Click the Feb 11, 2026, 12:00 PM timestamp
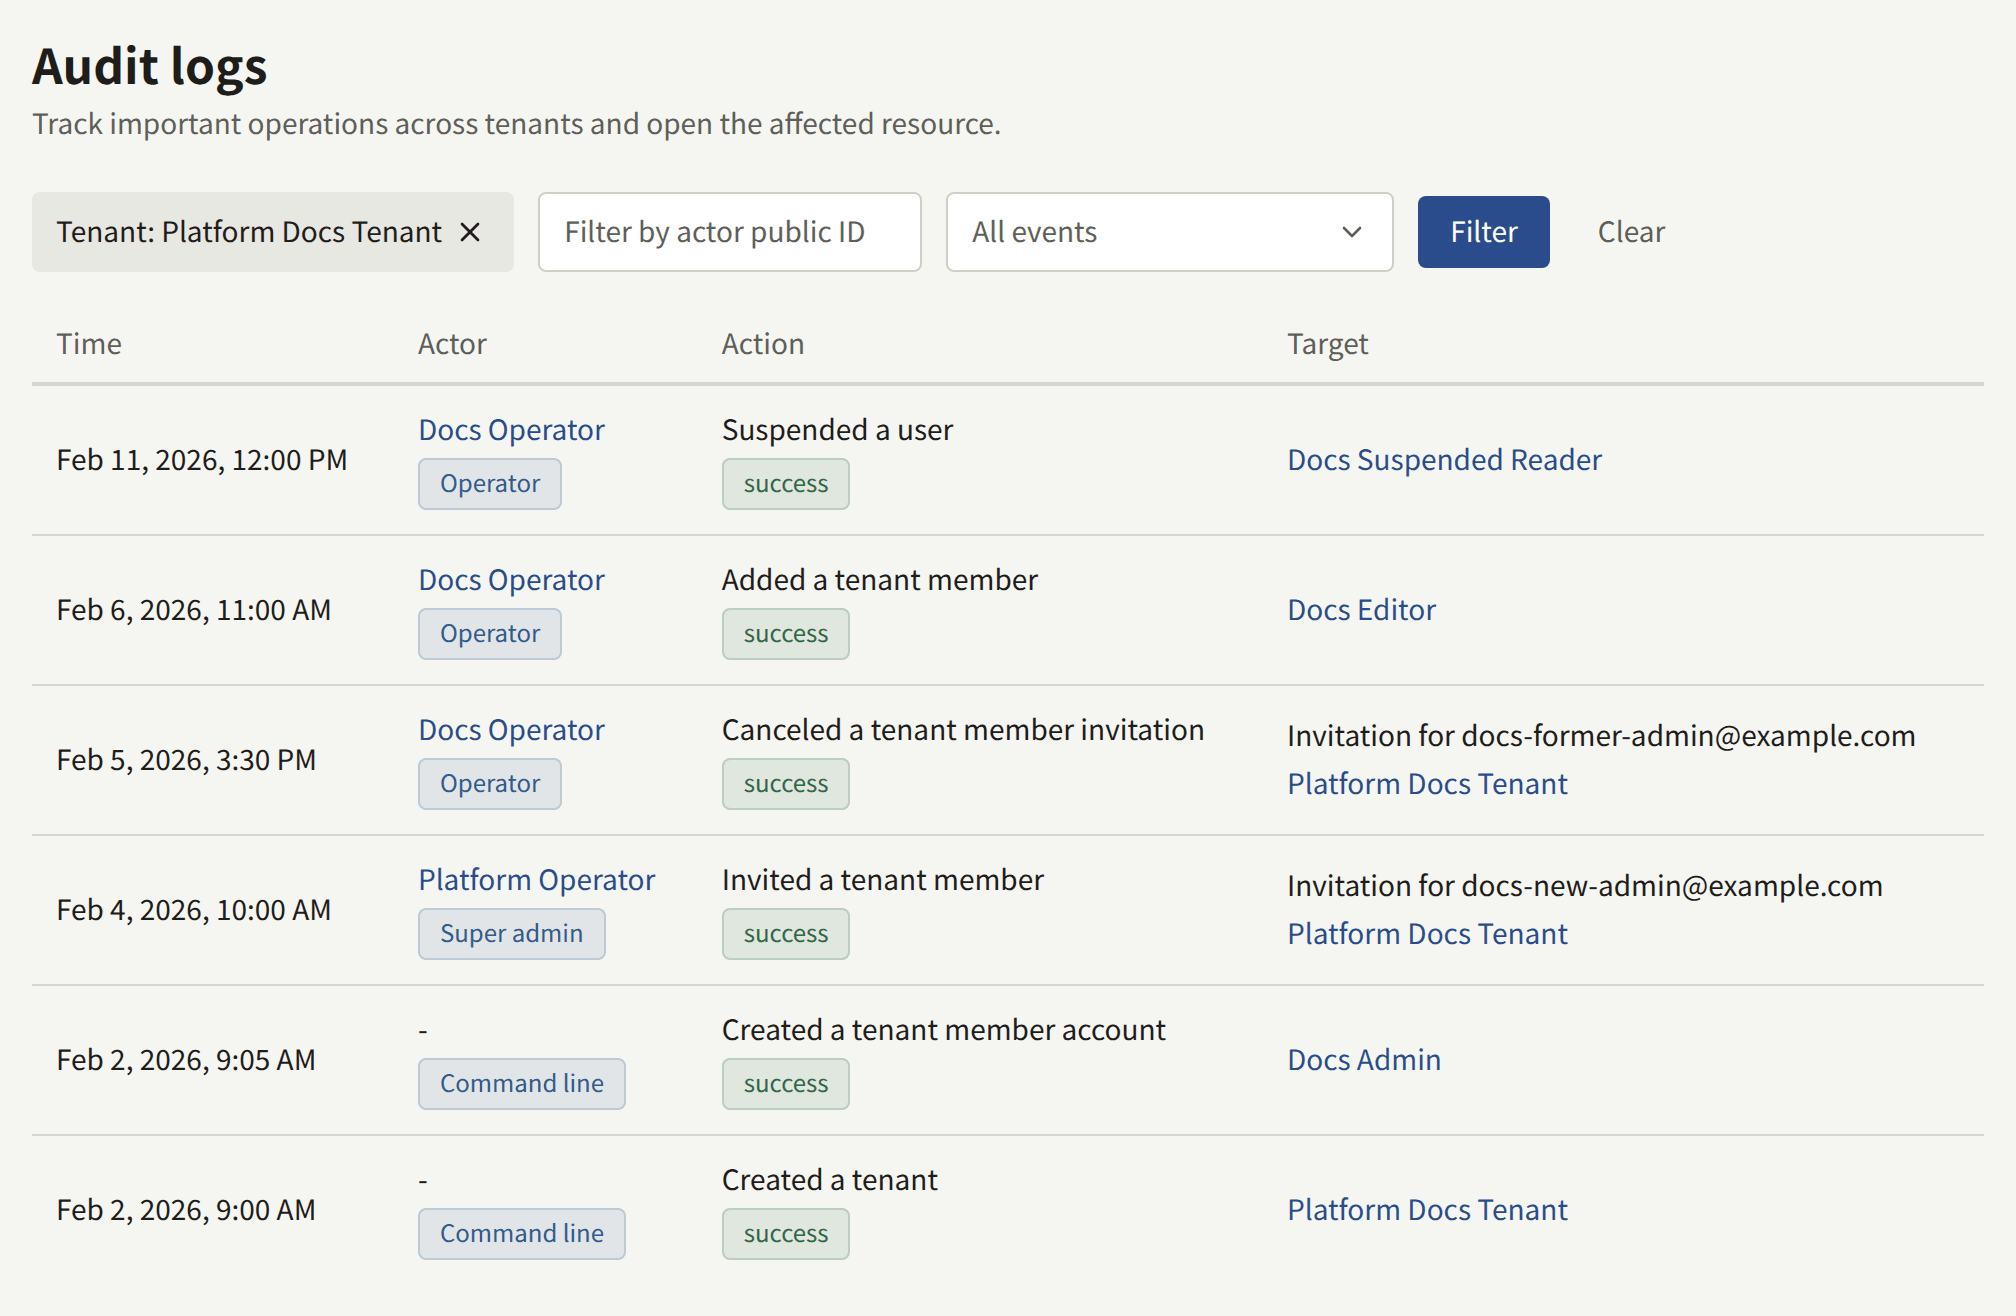The image size is (2016, 1316). (x=202, y=460)
